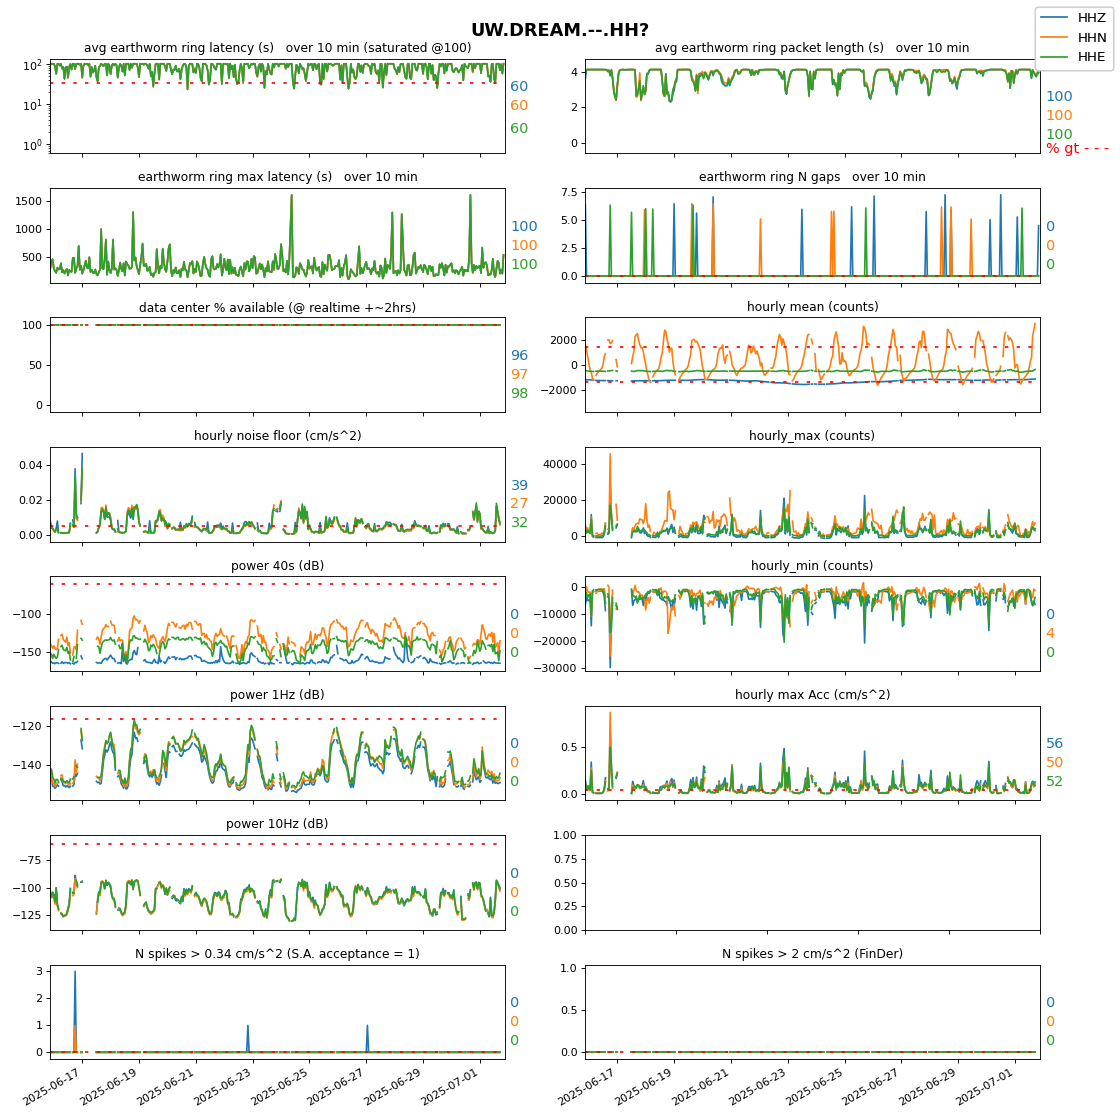Click the 0.04 tick on noise floor axis
The height and width of the screenshot is (1120, 1120).
(31, 465)
